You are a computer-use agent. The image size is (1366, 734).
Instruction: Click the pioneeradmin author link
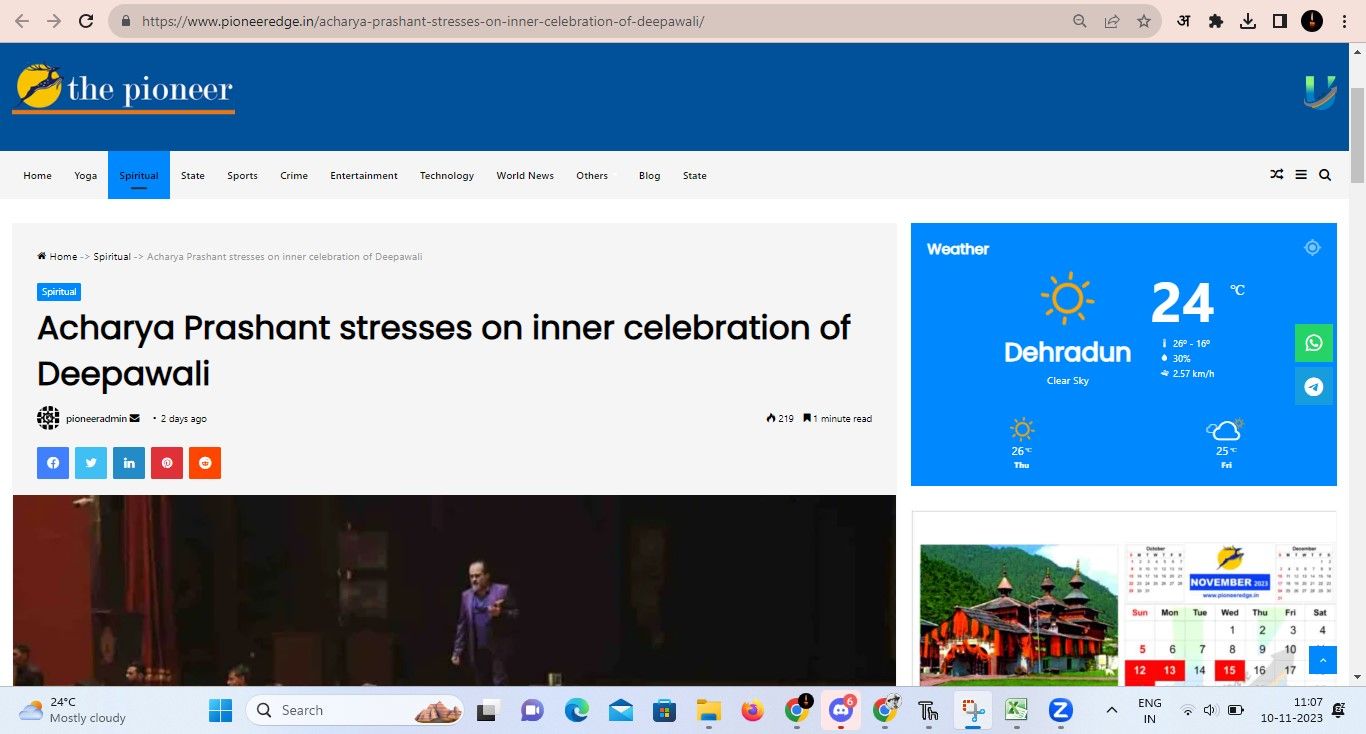pyautogui.click(x=96, y=419)
